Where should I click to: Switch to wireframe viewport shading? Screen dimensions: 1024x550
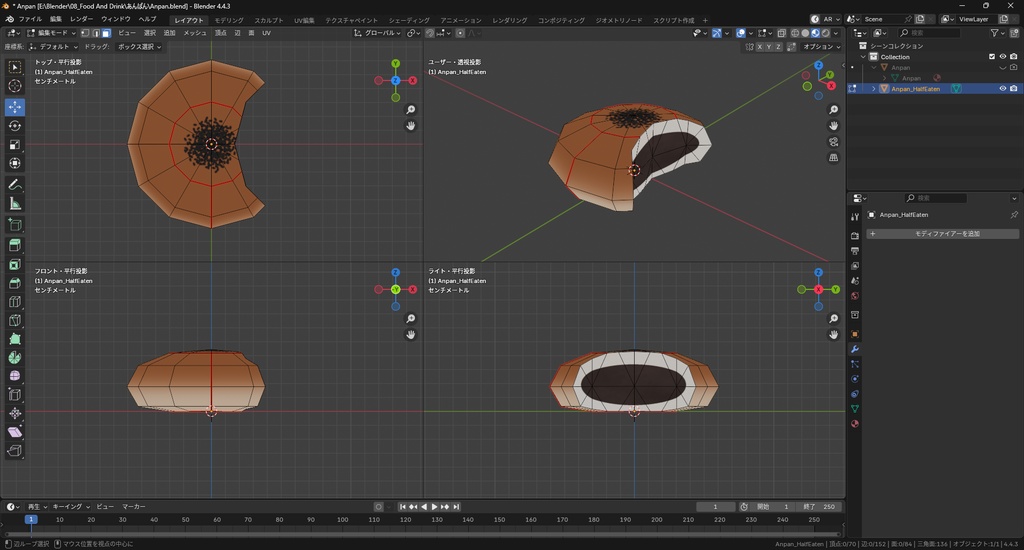[x=795, y=33]
